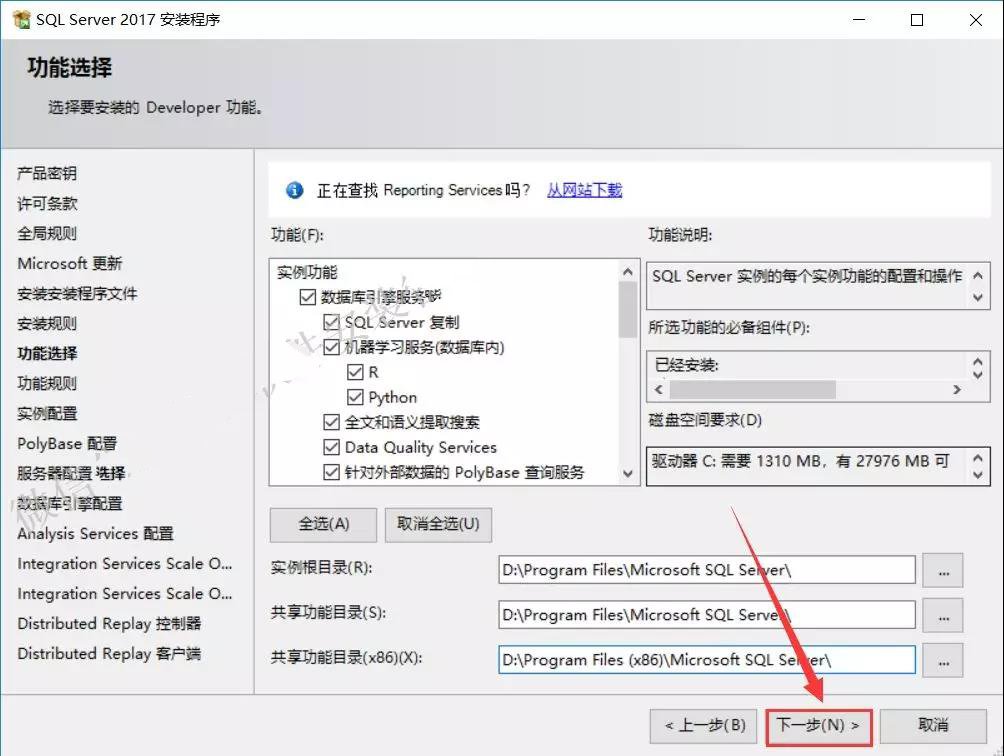The image size is (1004, 756).
Task: Select 功能选择 step in sidebar
Action: coord(47,353)
